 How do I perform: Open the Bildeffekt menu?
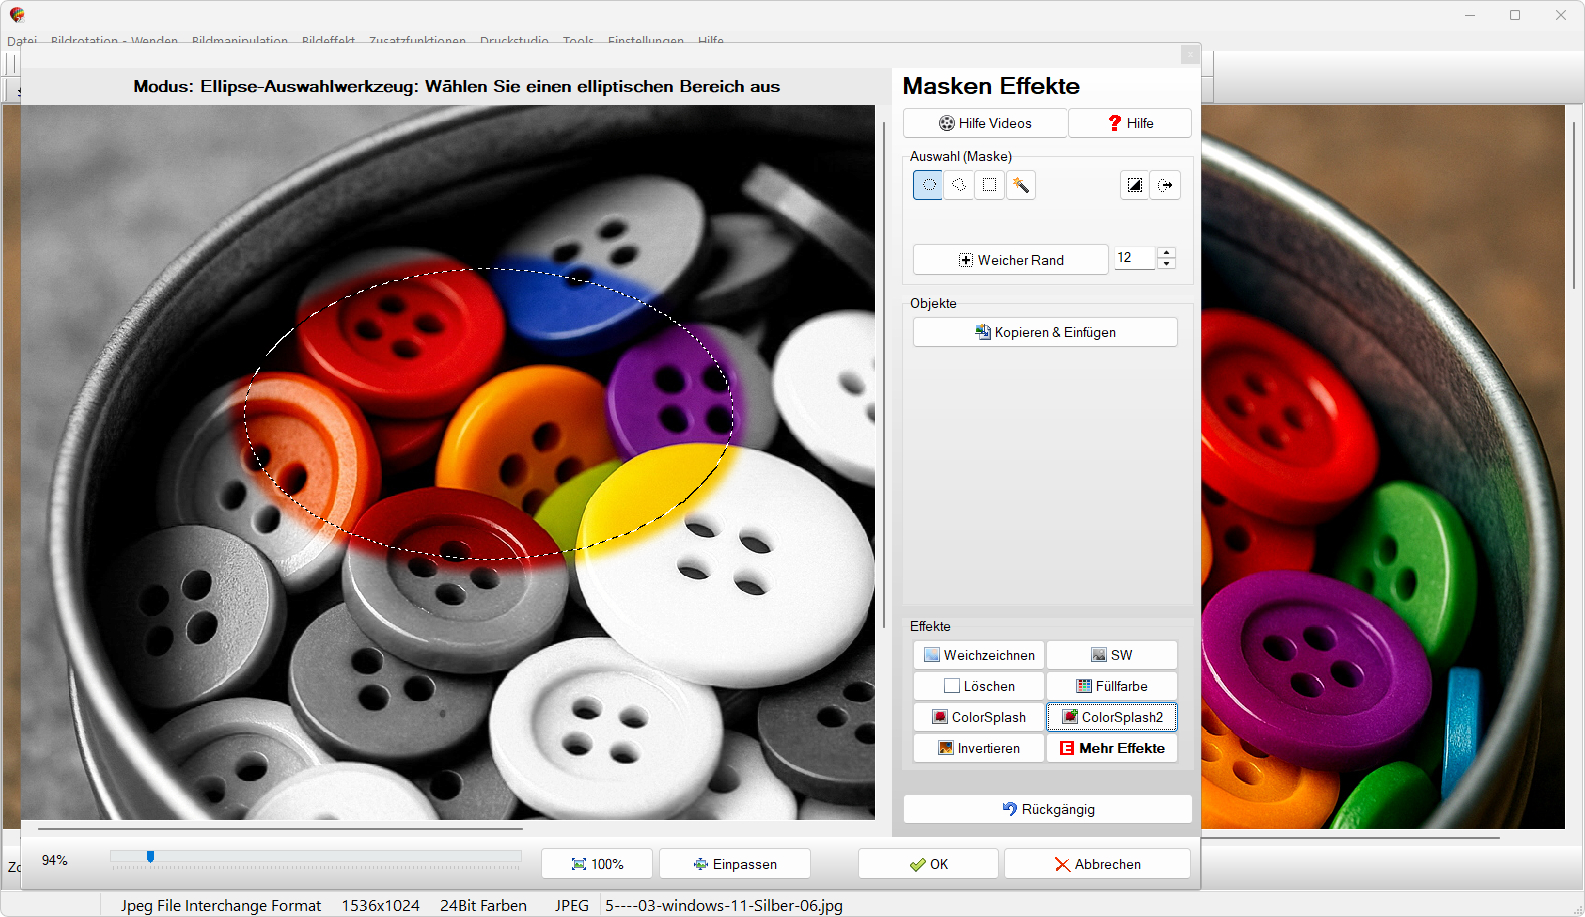[328, 41]
